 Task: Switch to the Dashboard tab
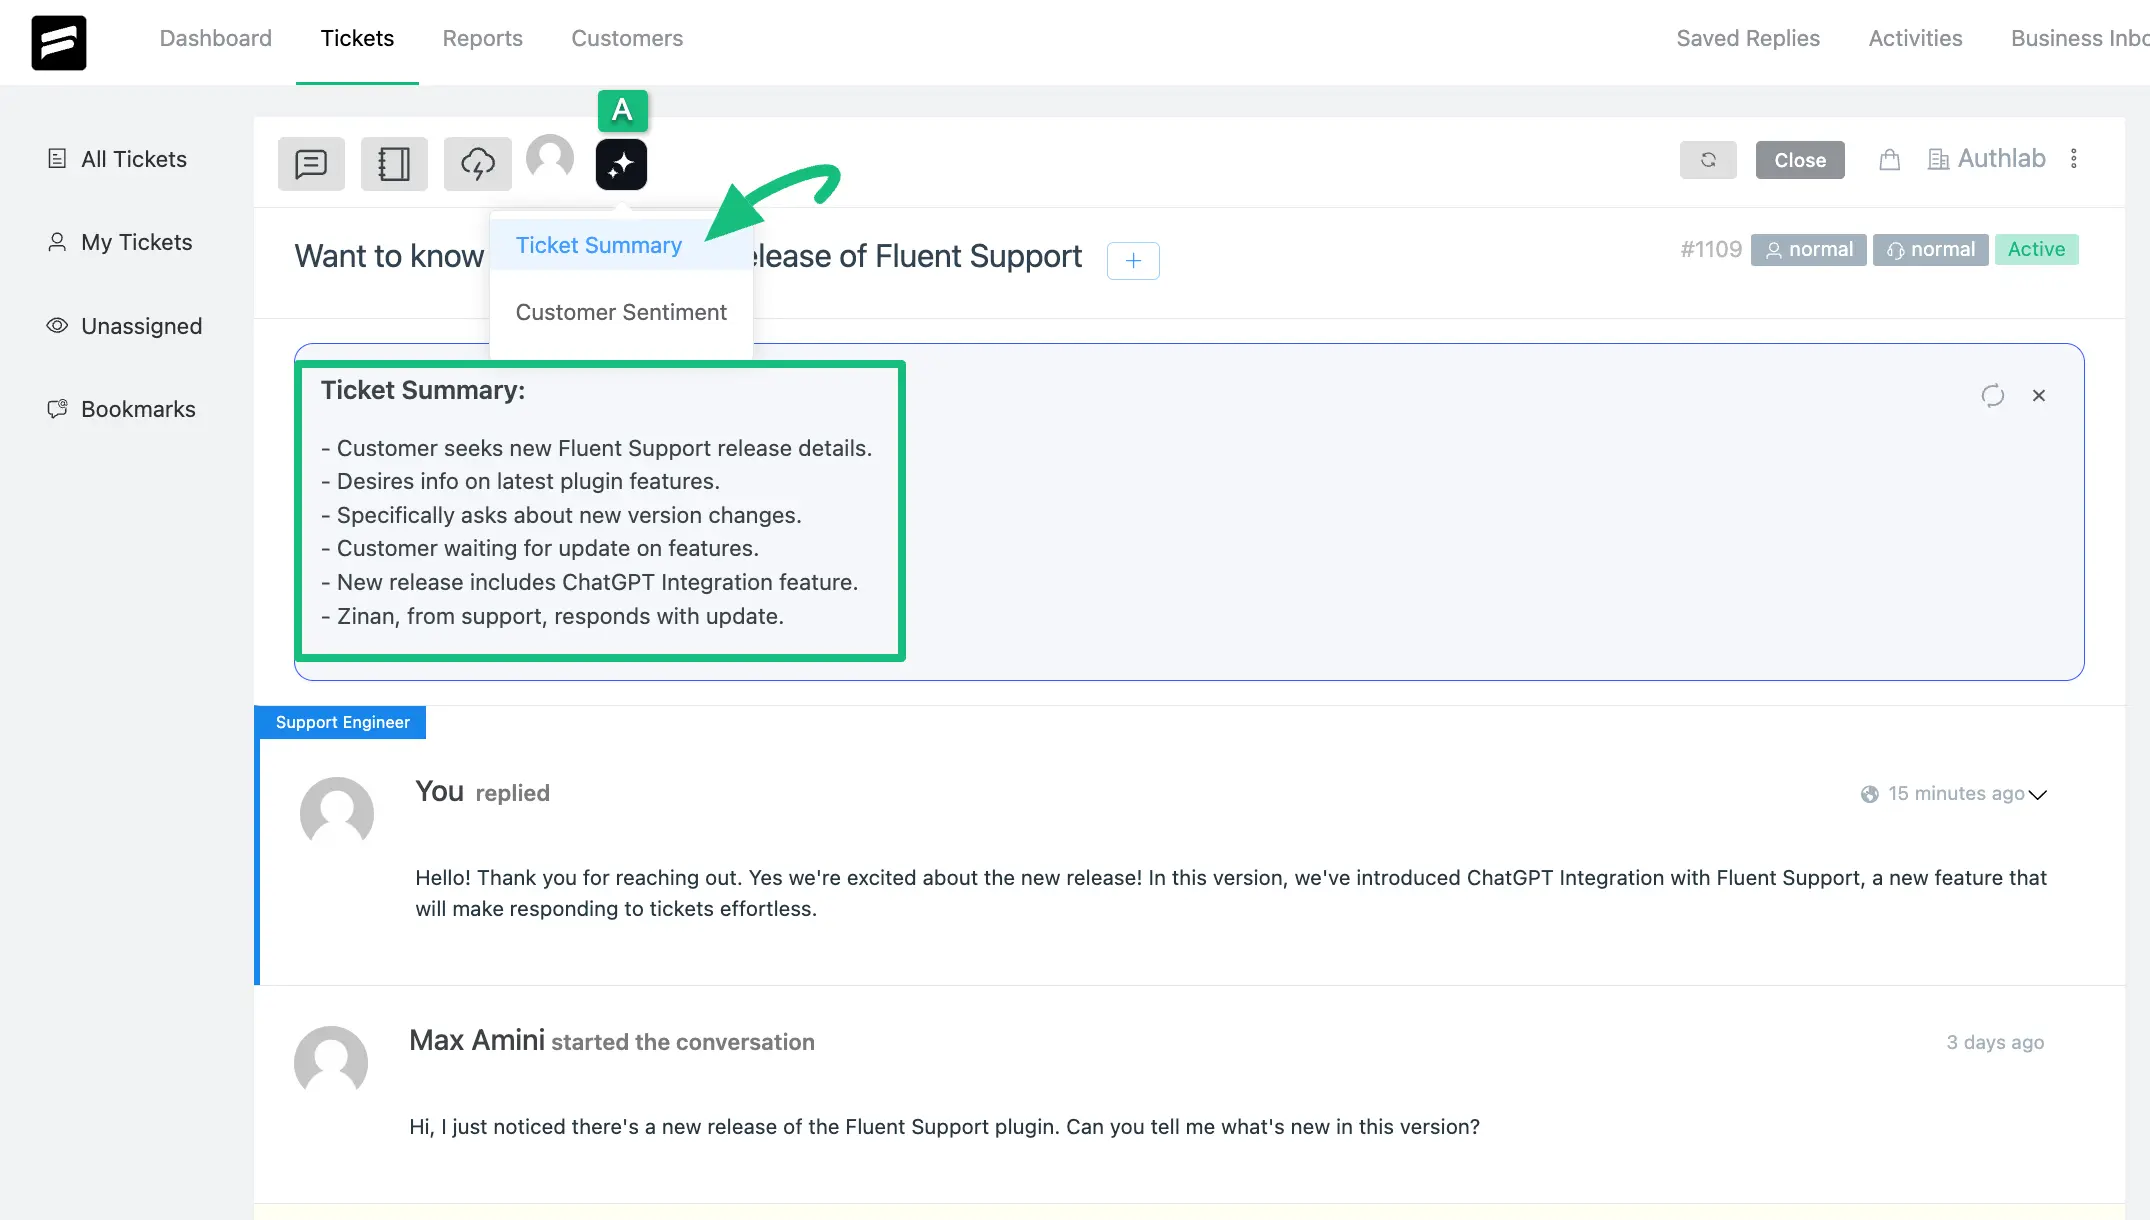coord(216,38)
